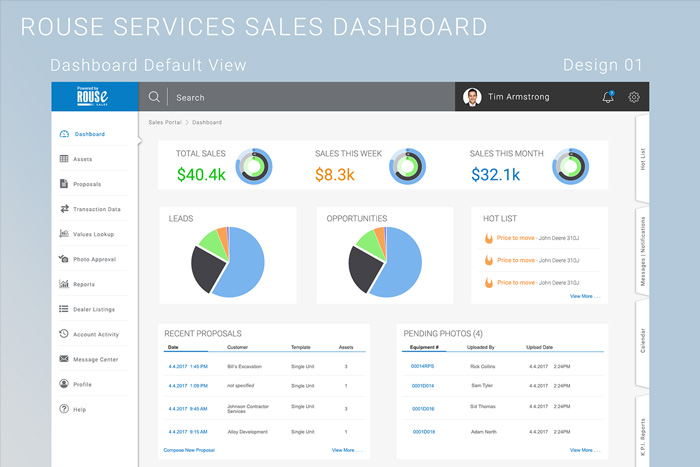Screen dimensions: 700x467
Task: Click the Help question mark icon
Action: click(x=64, y=409)
